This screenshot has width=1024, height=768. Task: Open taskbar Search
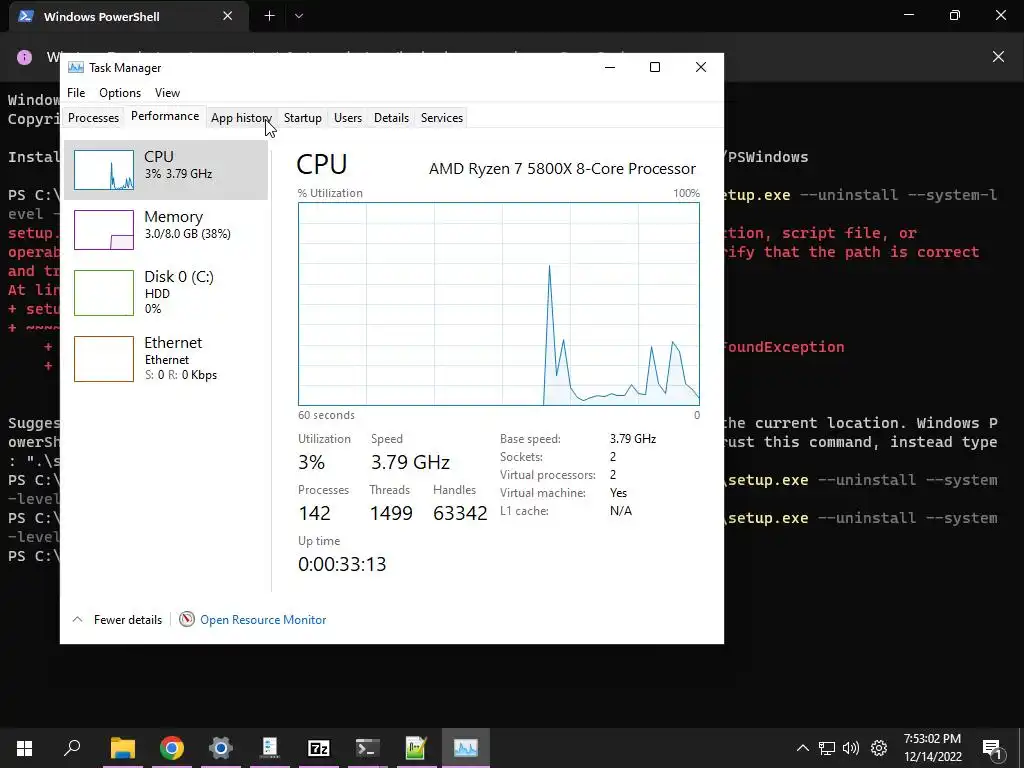point(72,748)
